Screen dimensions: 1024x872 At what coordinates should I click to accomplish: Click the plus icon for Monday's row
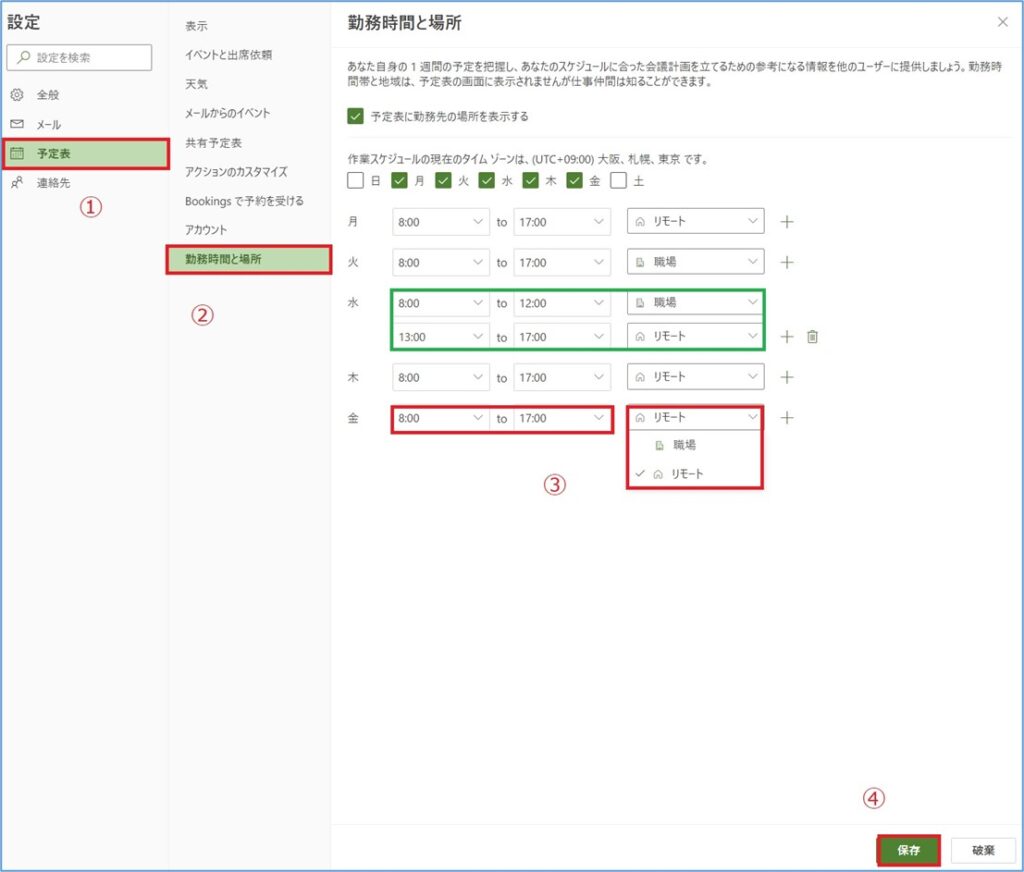(x=787, y=222)
